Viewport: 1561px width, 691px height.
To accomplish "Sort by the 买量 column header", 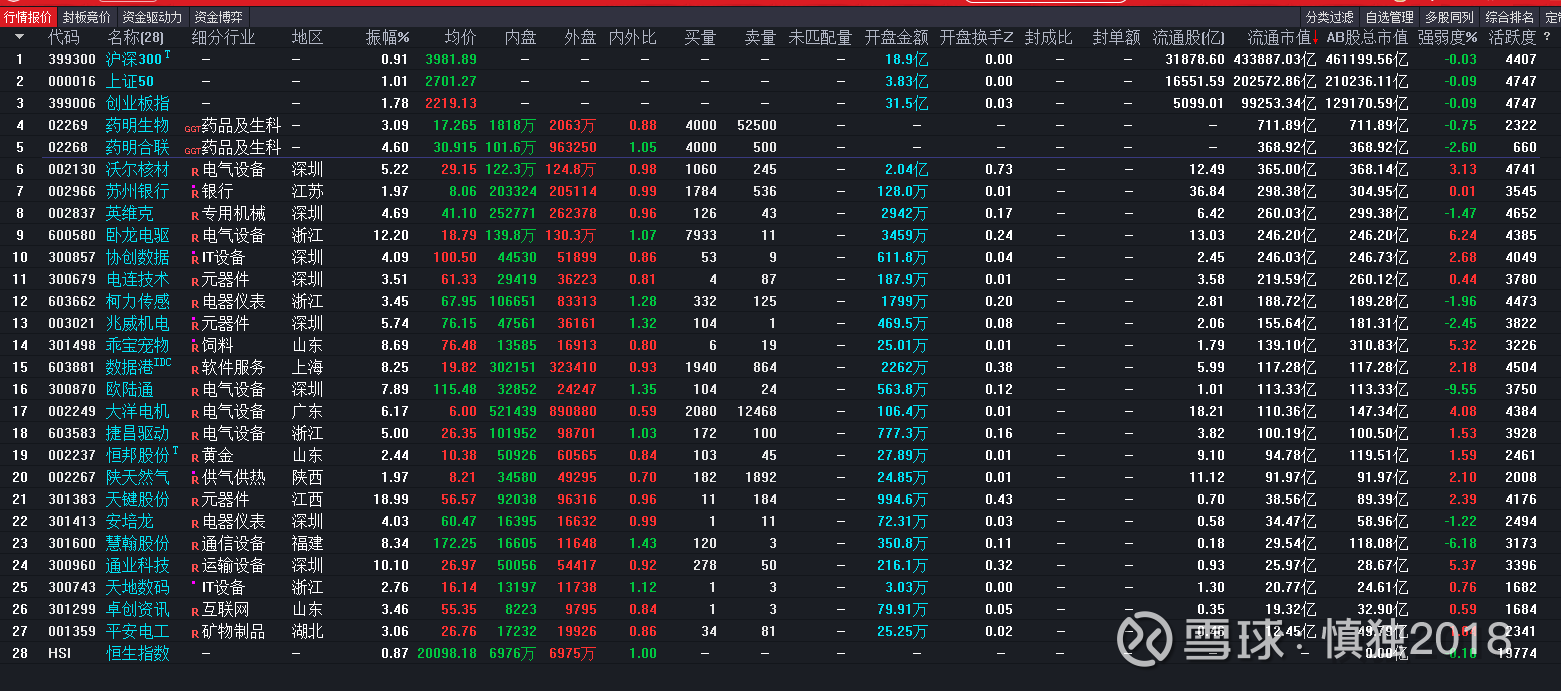I will coord(700,37).
